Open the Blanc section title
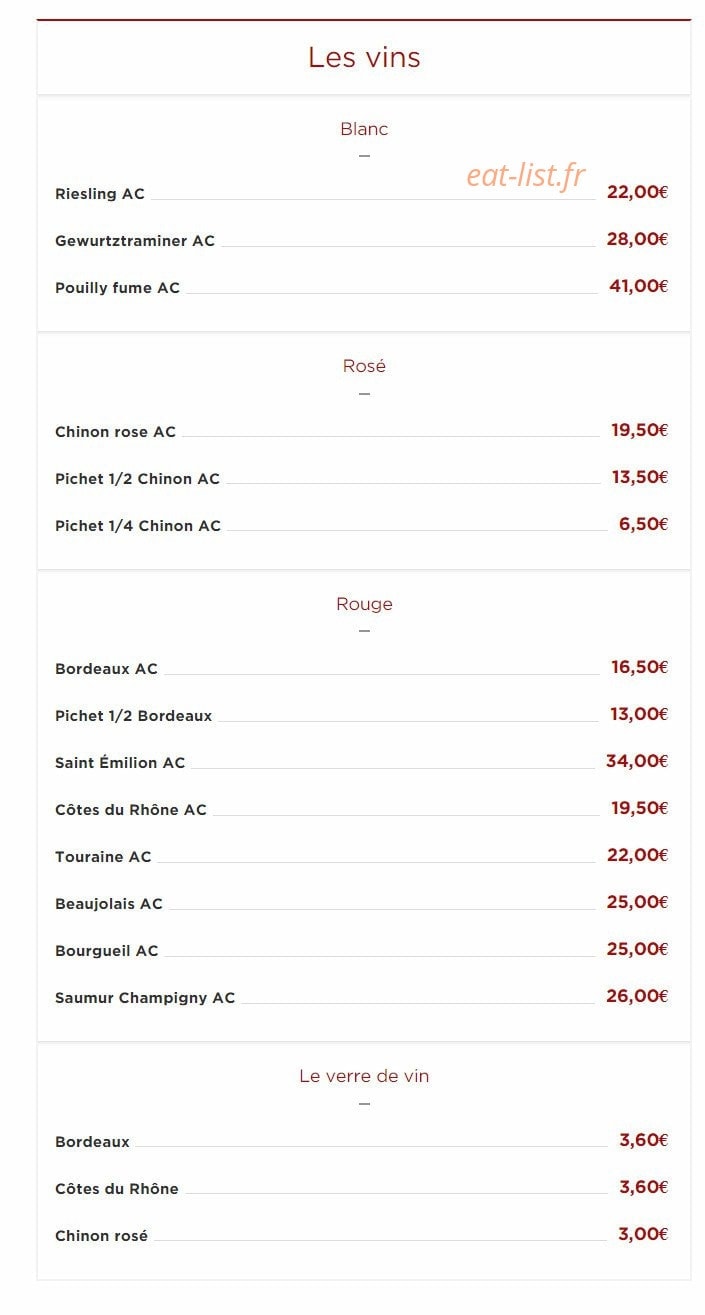705x1315 pixels. (364, 129)
